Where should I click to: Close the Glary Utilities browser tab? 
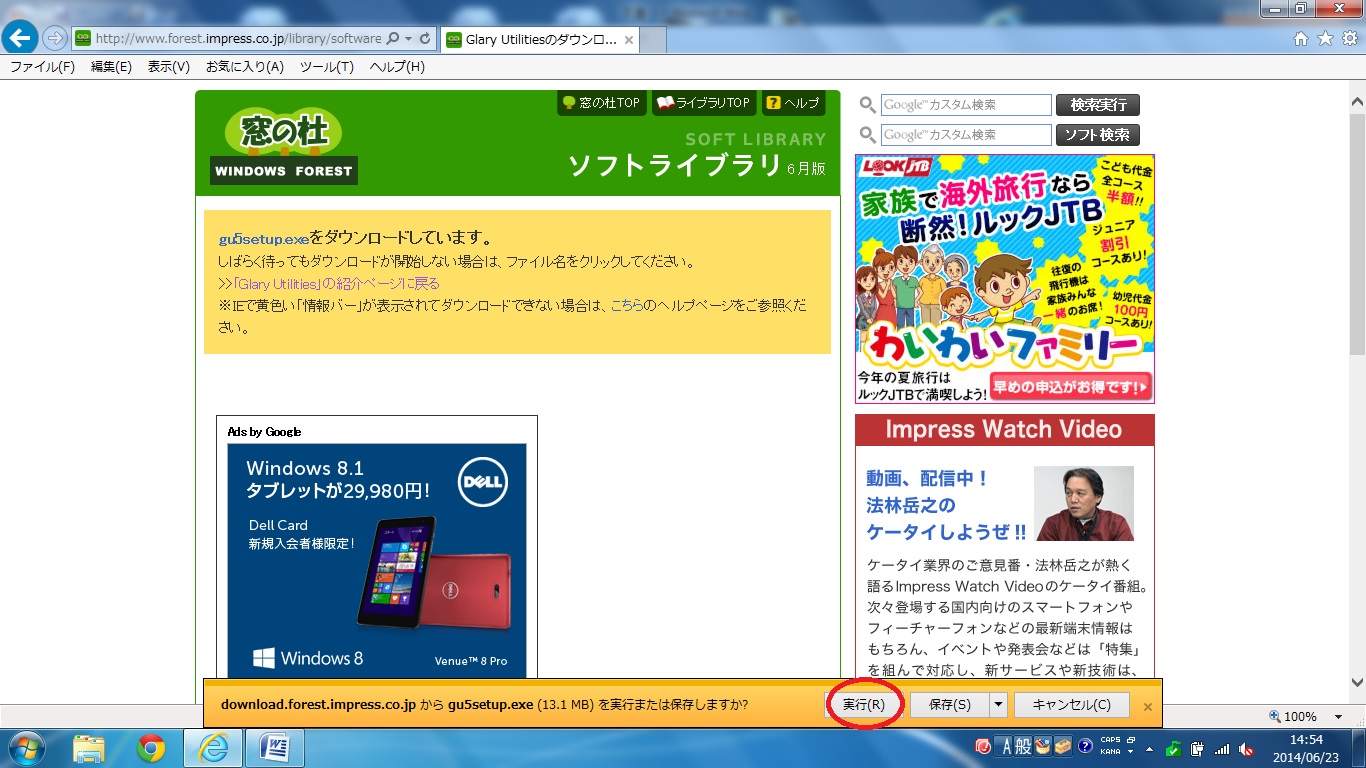point(629,40)
